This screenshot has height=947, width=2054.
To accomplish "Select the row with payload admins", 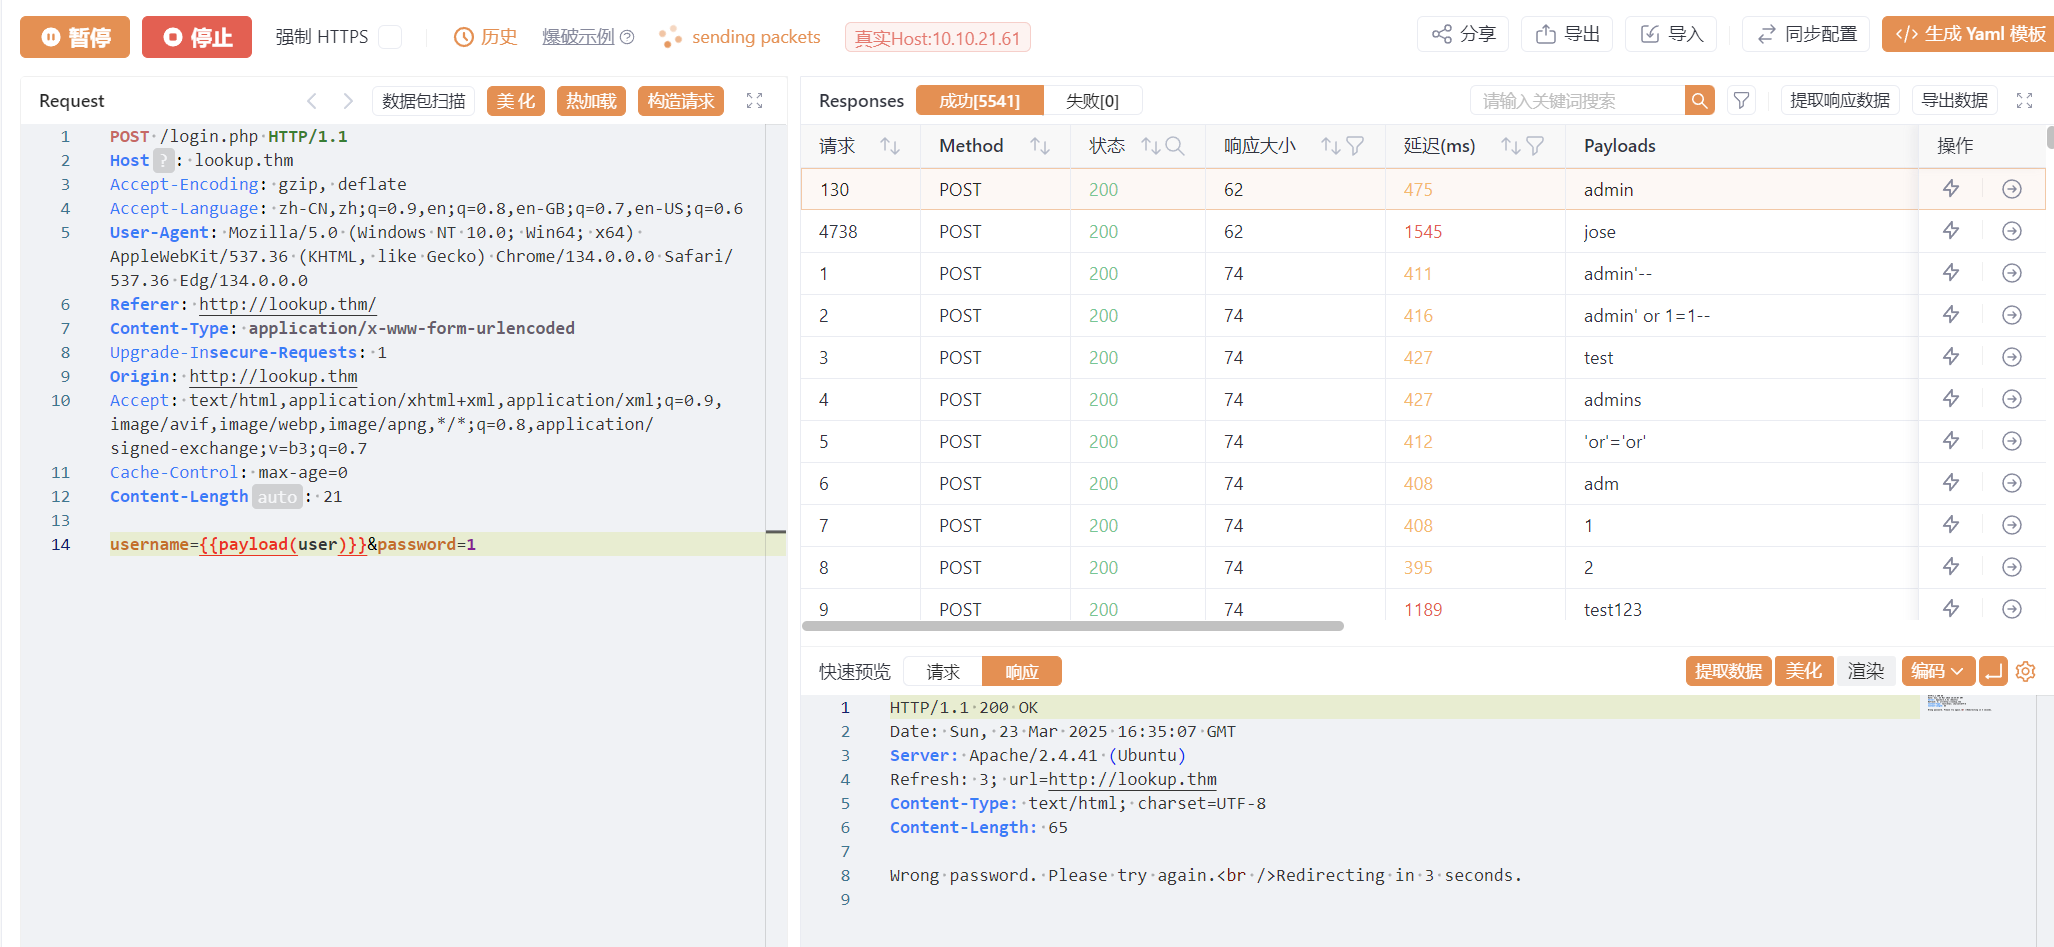I will pos(1423,399).
